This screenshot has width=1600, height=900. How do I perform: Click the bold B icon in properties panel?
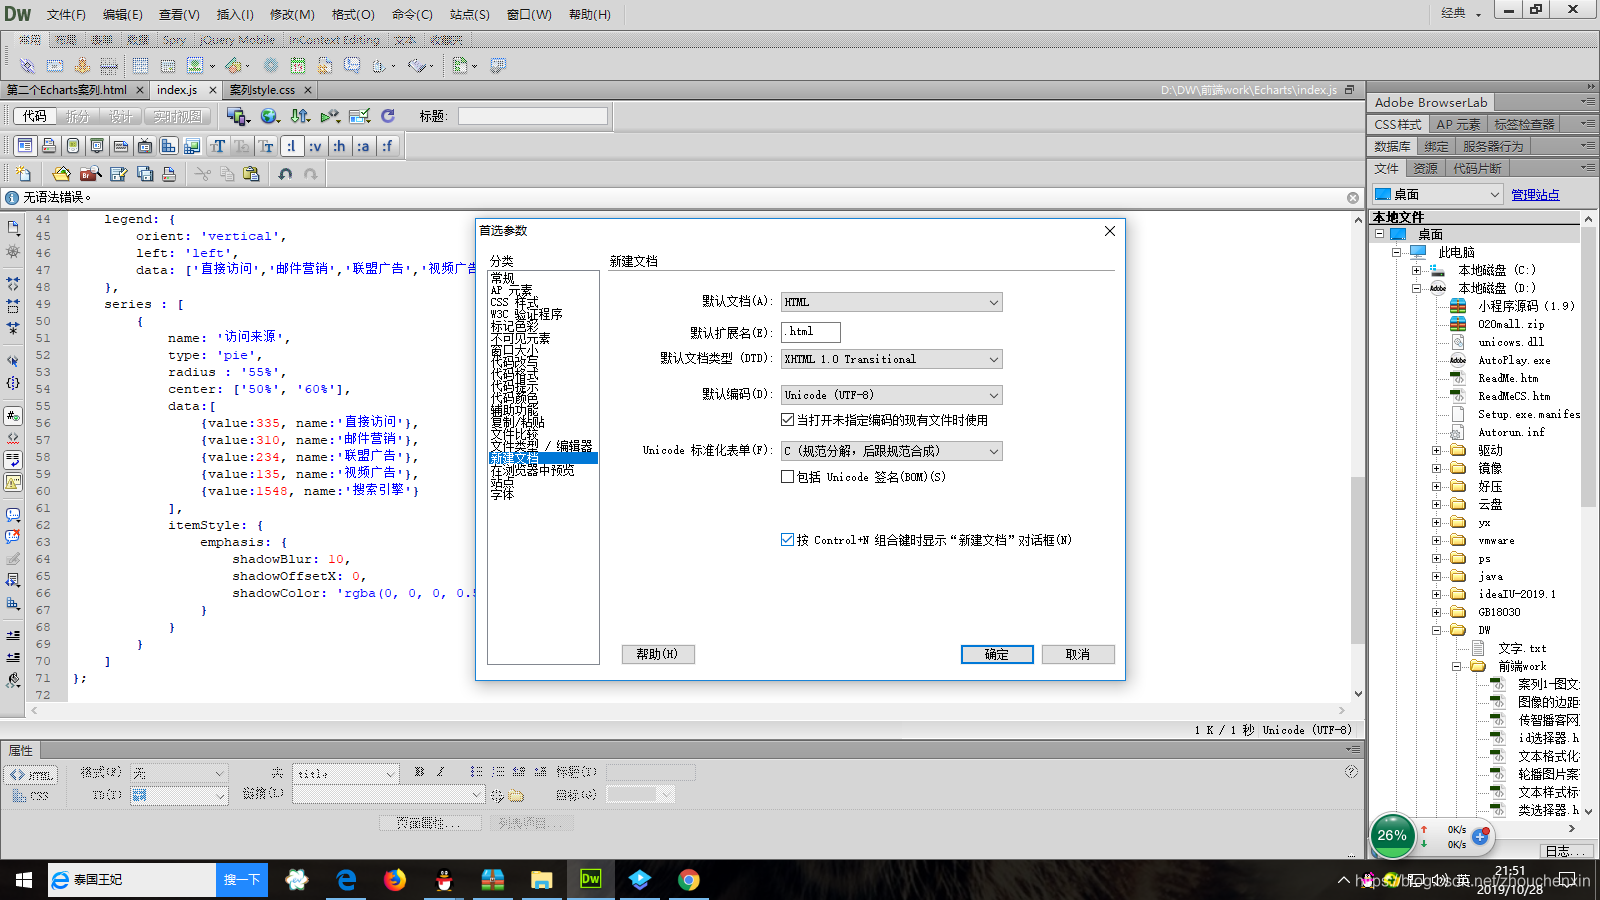[x=419, y=772]
